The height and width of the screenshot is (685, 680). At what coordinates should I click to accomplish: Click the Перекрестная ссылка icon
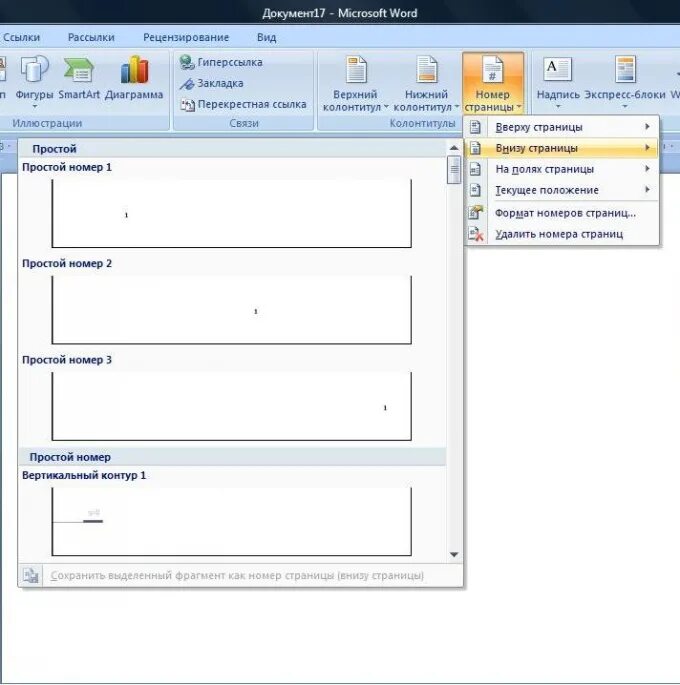pyautogui.click(x=187, y=104)
